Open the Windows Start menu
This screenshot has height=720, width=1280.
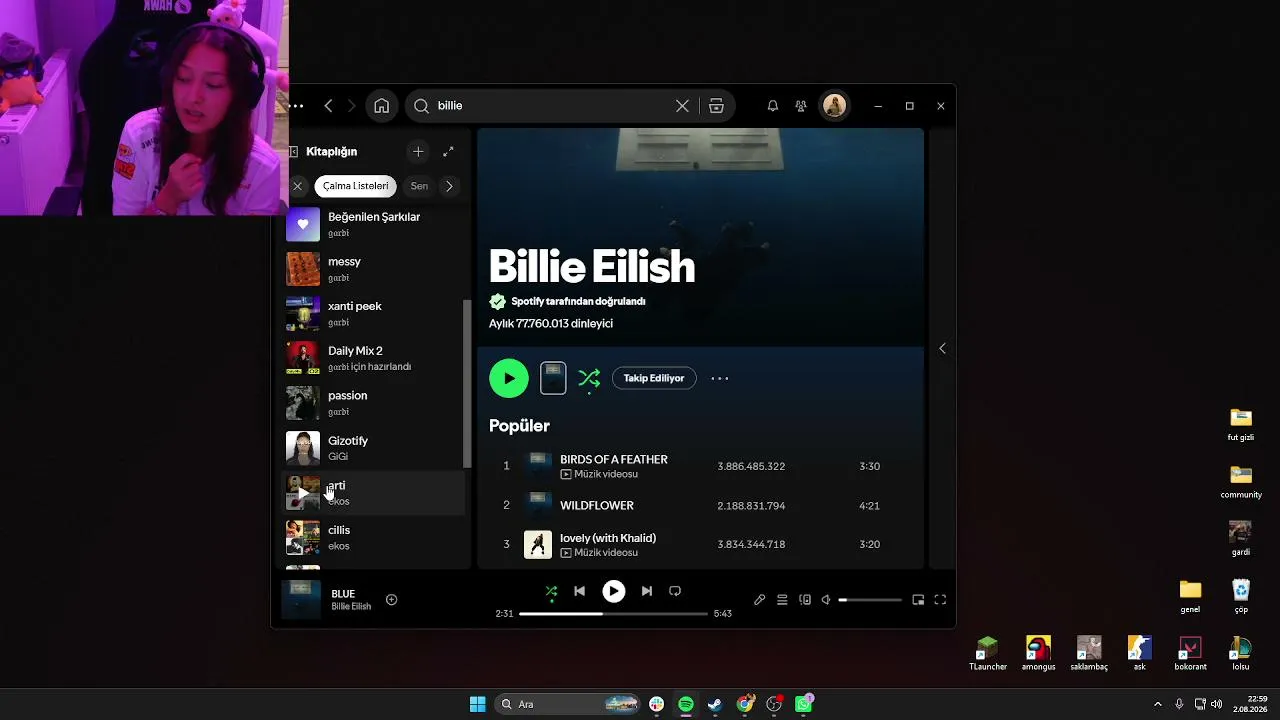pyautogui.click(x=477, y=704)
